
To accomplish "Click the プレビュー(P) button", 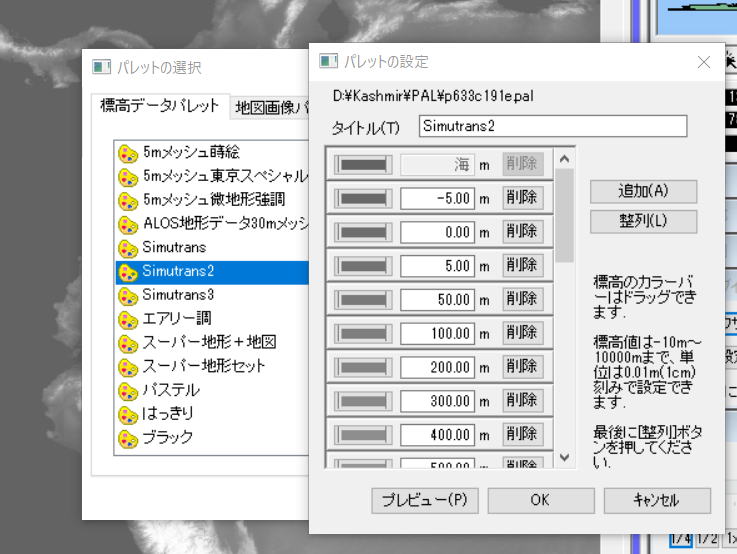I will pos(424,500).
